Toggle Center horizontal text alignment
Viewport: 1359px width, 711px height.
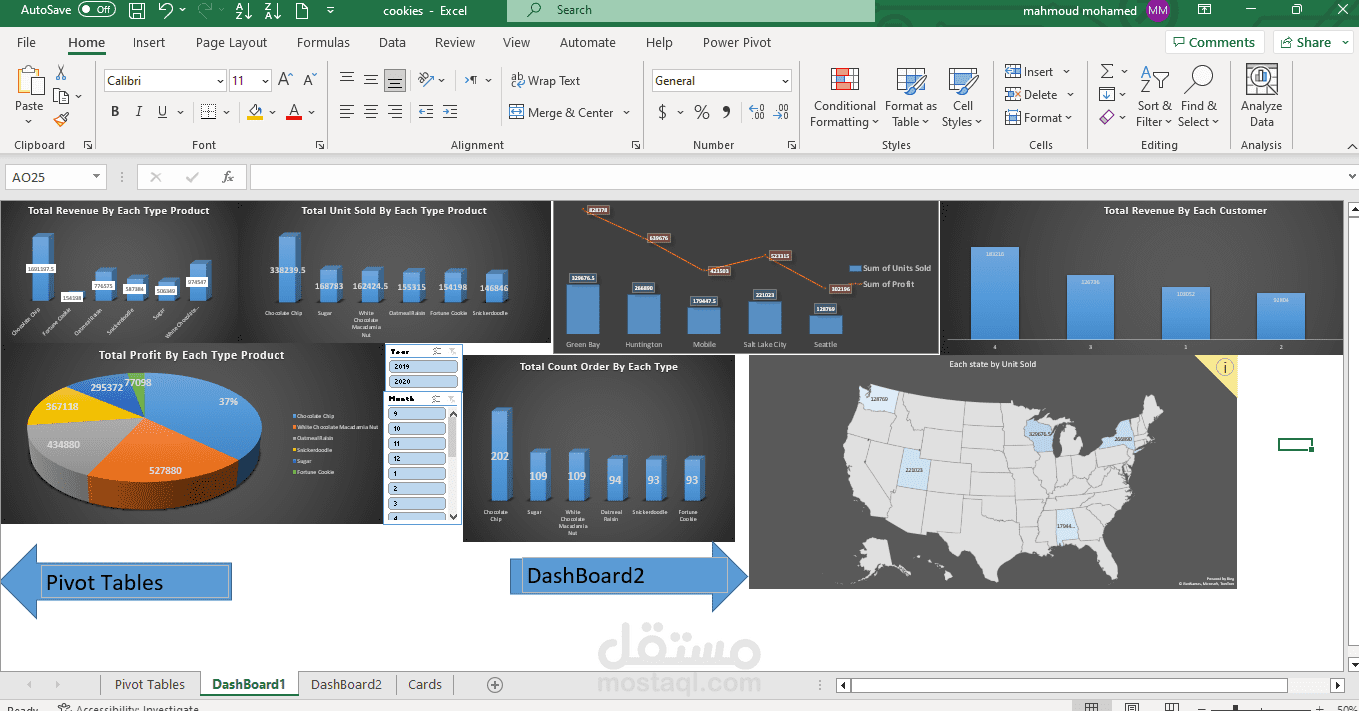(371, 112)
